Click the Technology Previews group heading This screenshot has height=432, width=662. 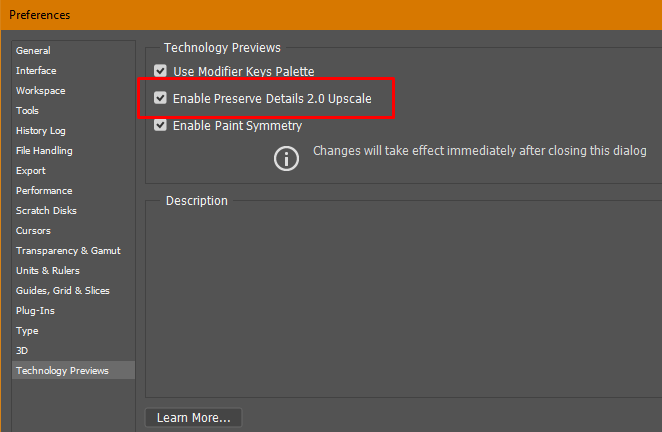tap(222, 48)
